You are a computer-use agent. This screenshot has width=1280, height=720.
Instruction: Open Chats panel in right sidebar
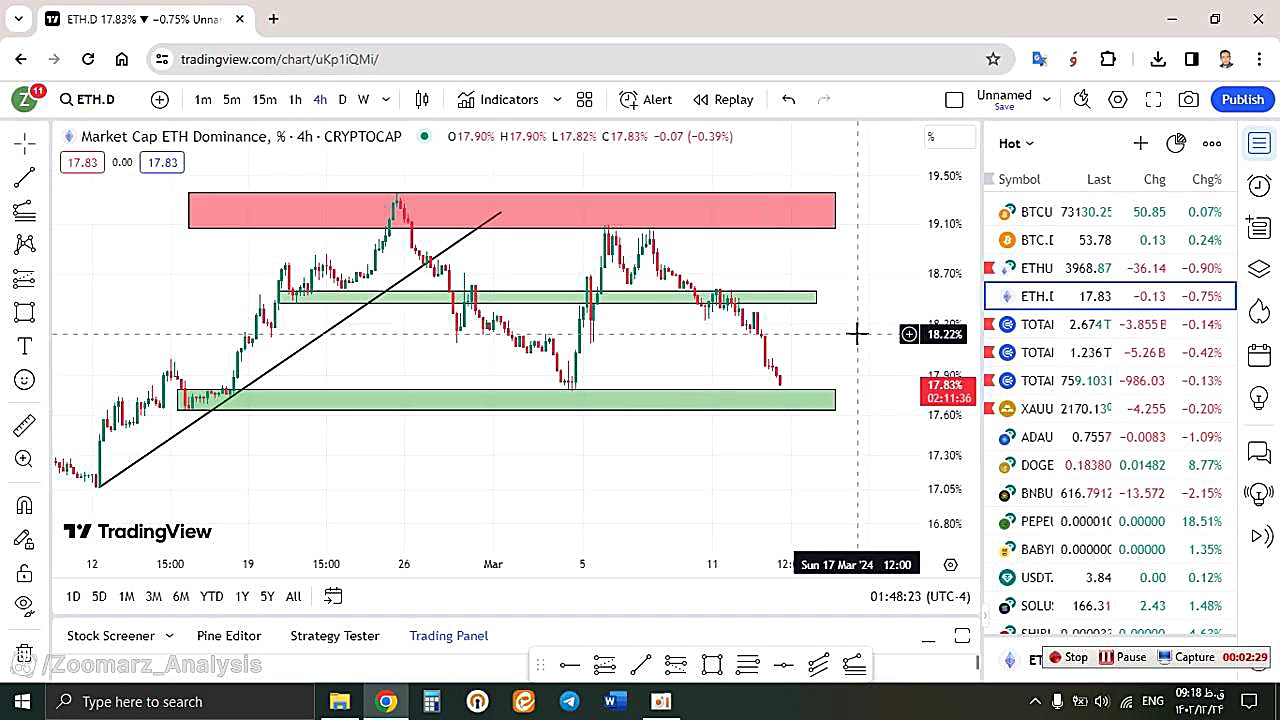coord(1259,452)
